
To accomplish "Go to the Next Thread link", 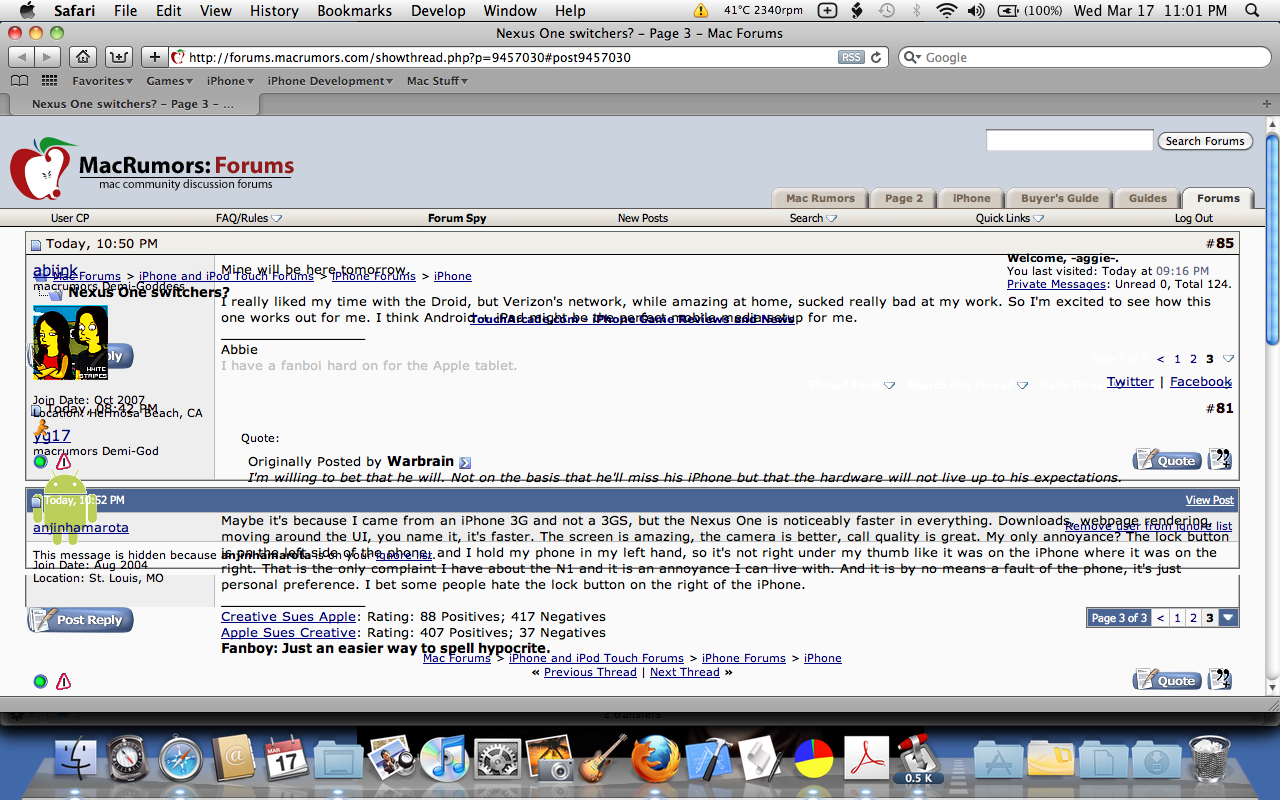I will (685, 672).
